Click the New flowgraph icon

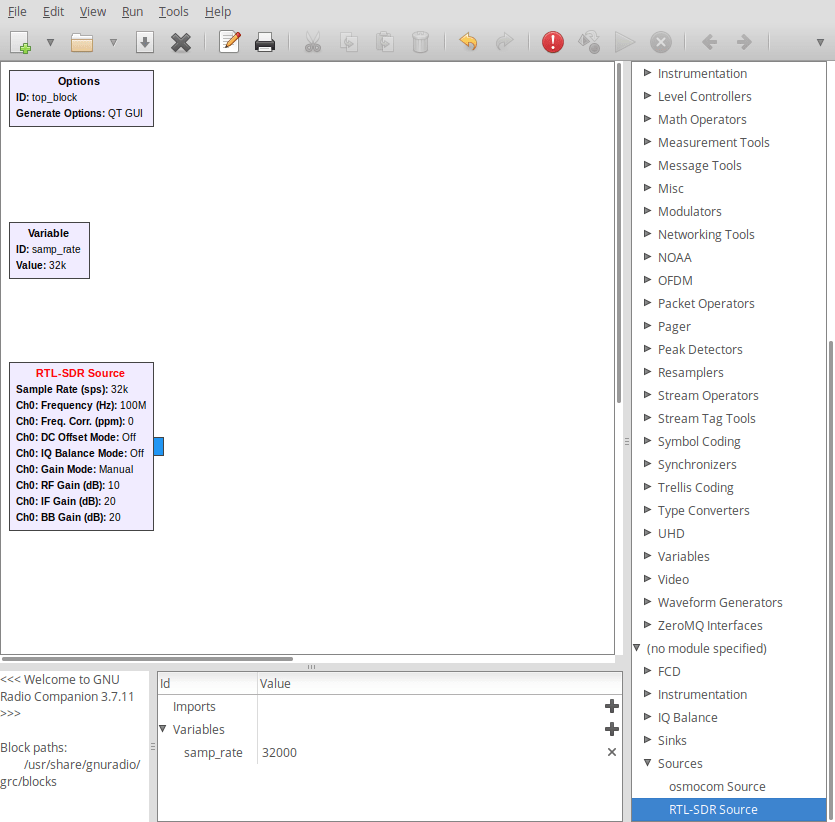[21, 42]
